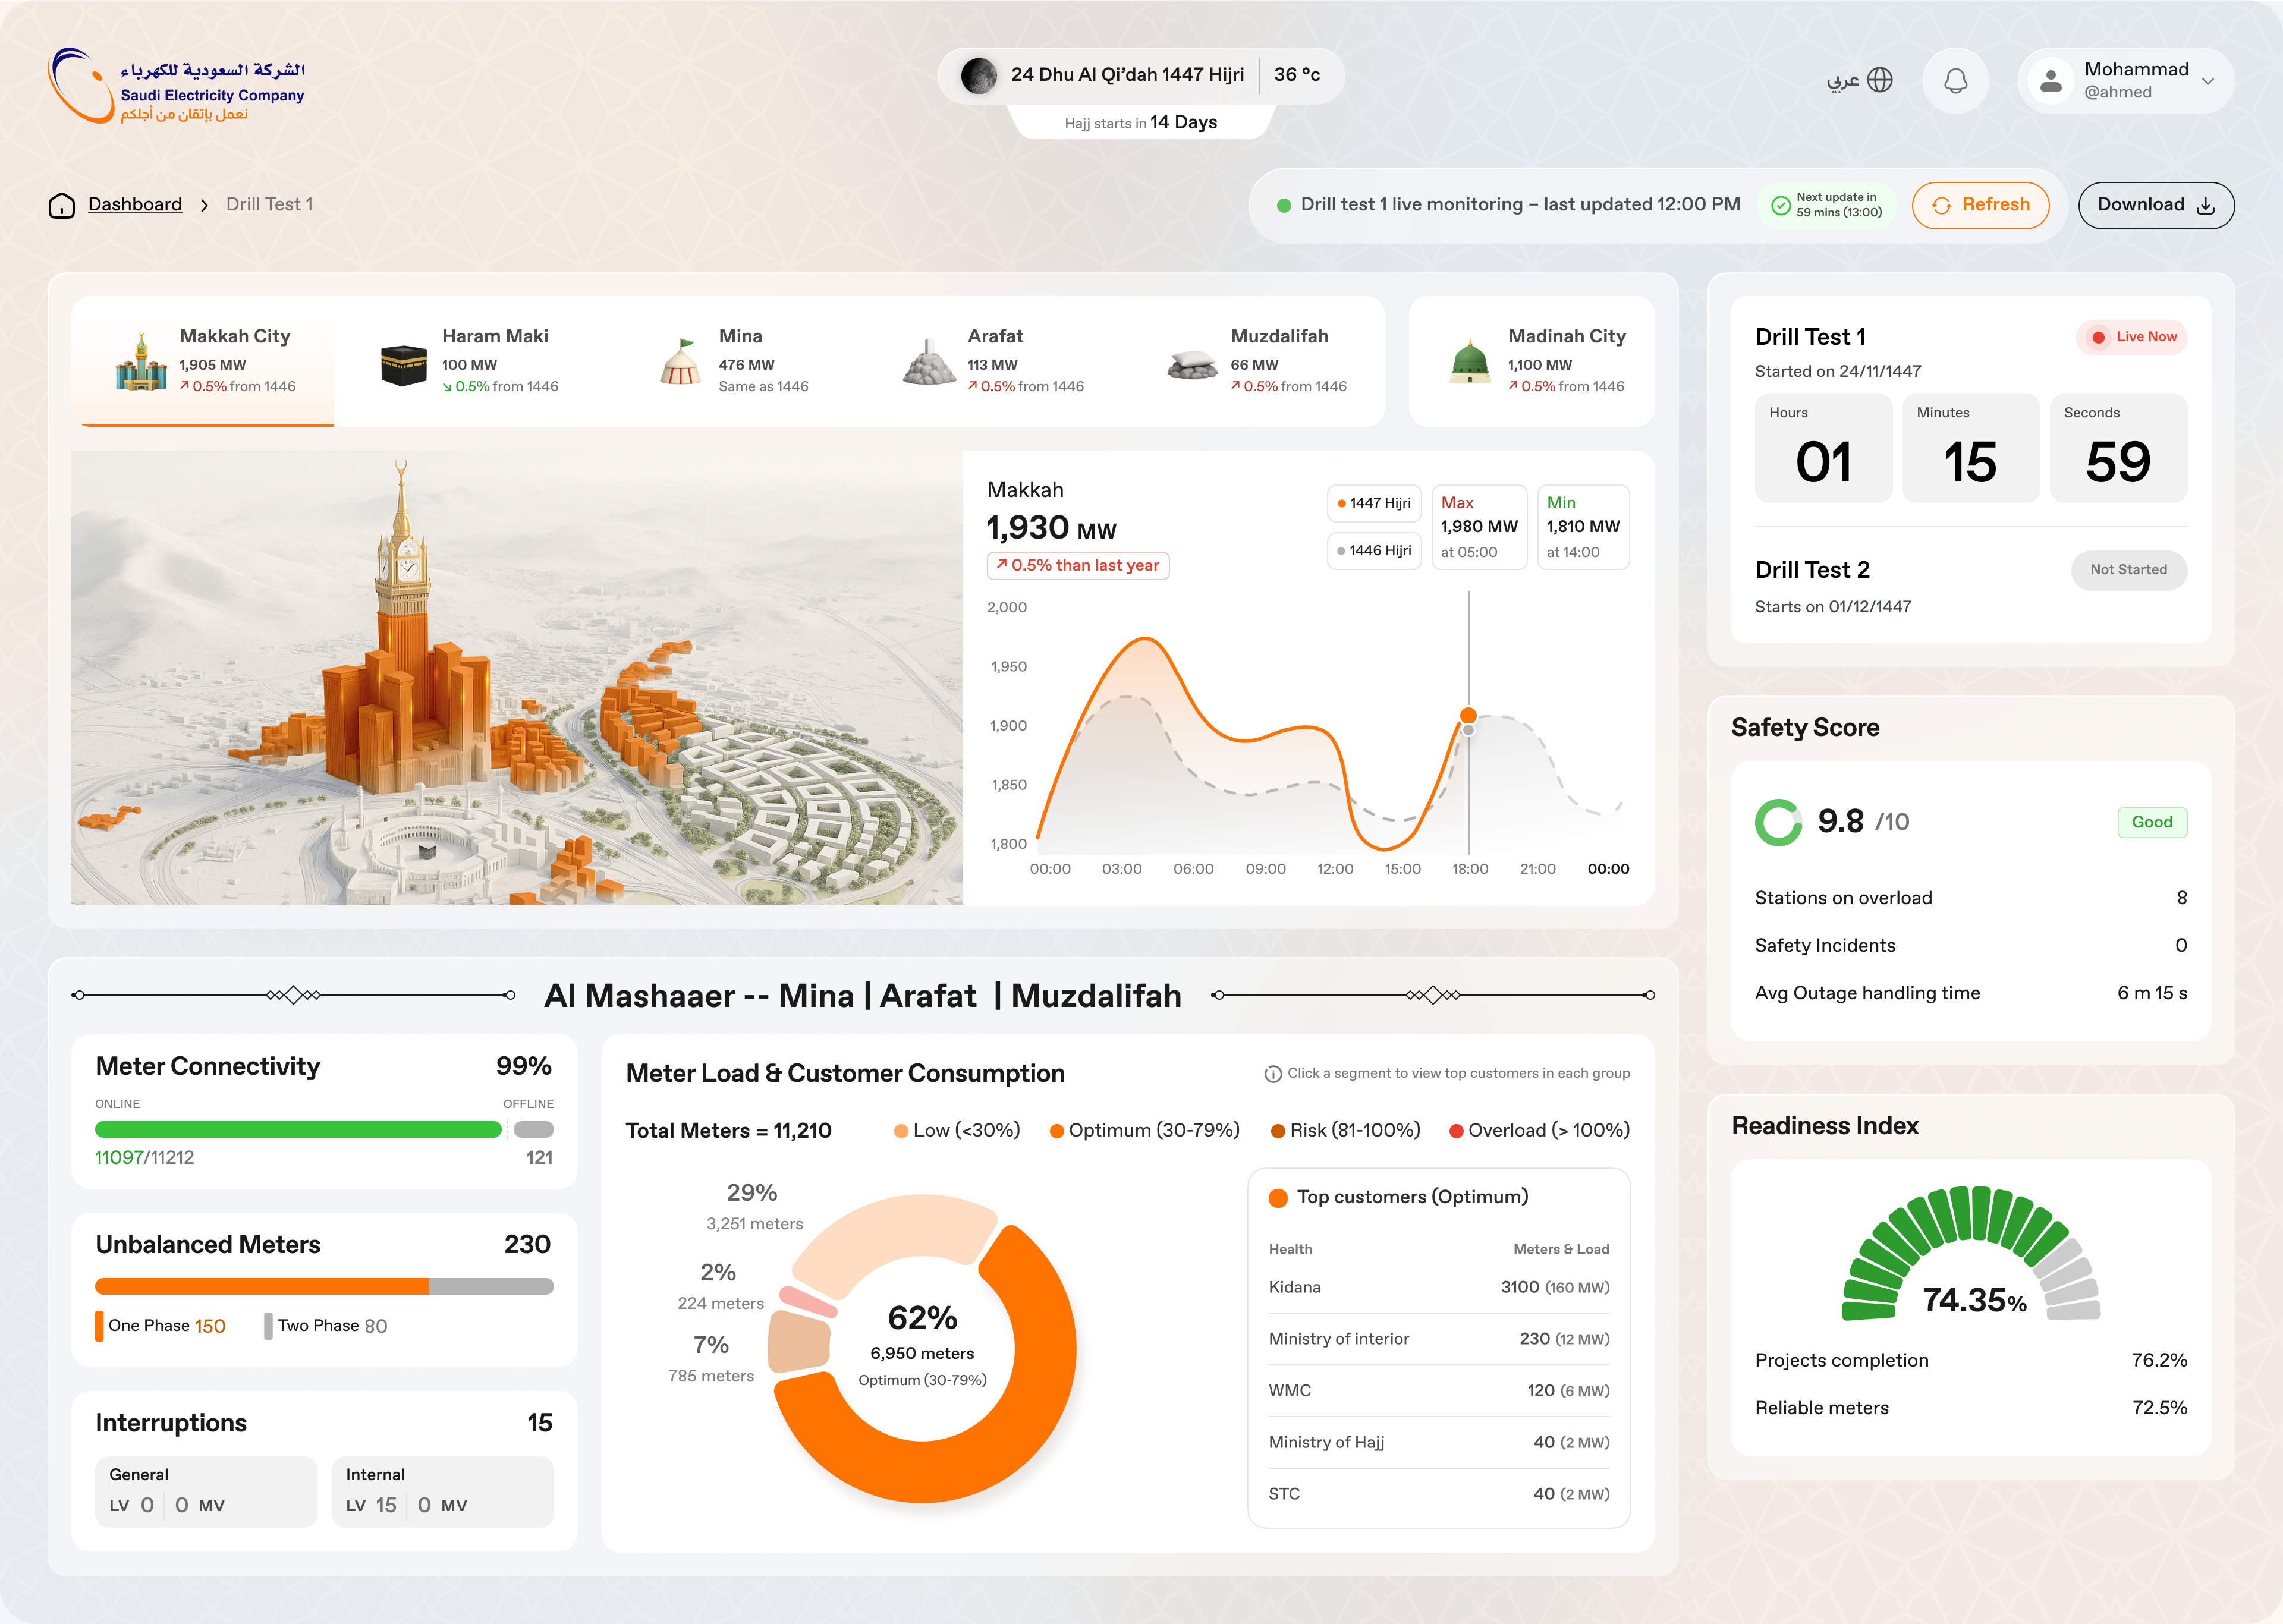Screen dimensions: 2283x1624
Task: Click the moon phase icon
Action: point(978,75)
